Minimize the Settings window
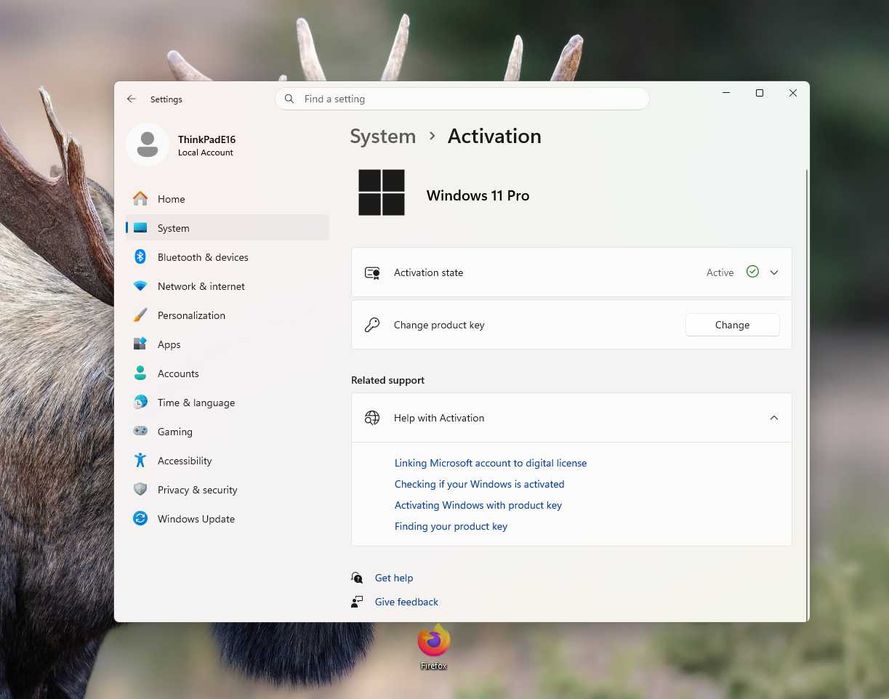The width and height of the screenshot is (889, 699). pos(726,93)
